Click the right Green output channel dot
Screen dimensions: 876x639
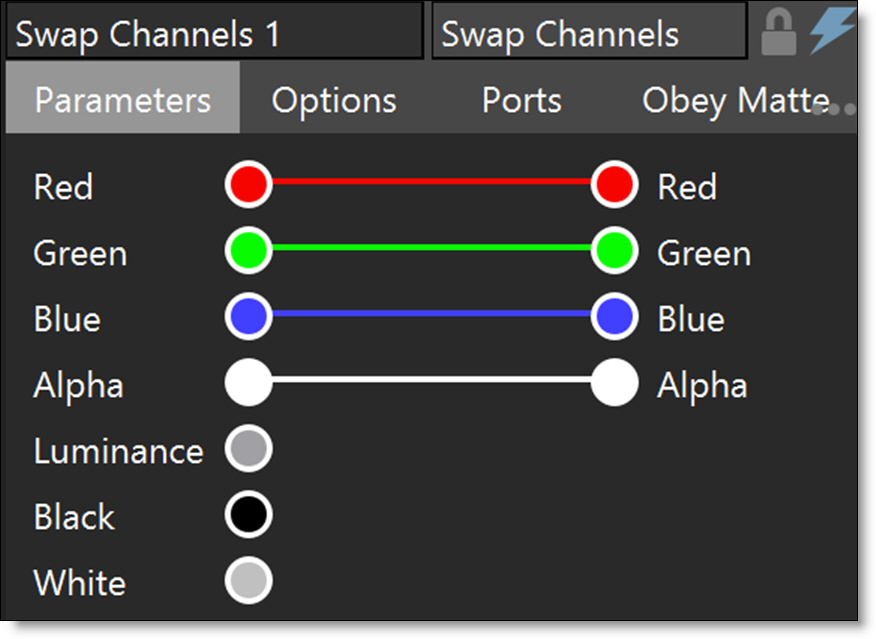[615, 250]
